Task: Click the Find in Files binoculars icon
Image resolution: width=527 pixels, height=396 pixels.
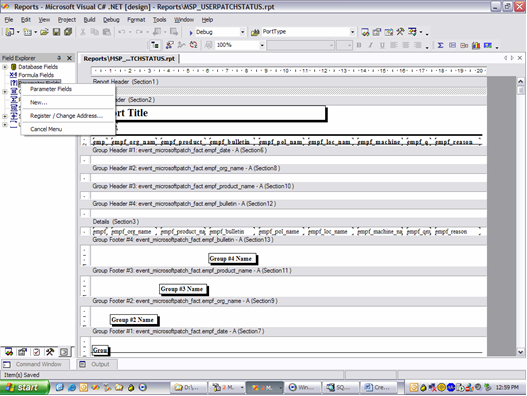Action: (255, 32)
